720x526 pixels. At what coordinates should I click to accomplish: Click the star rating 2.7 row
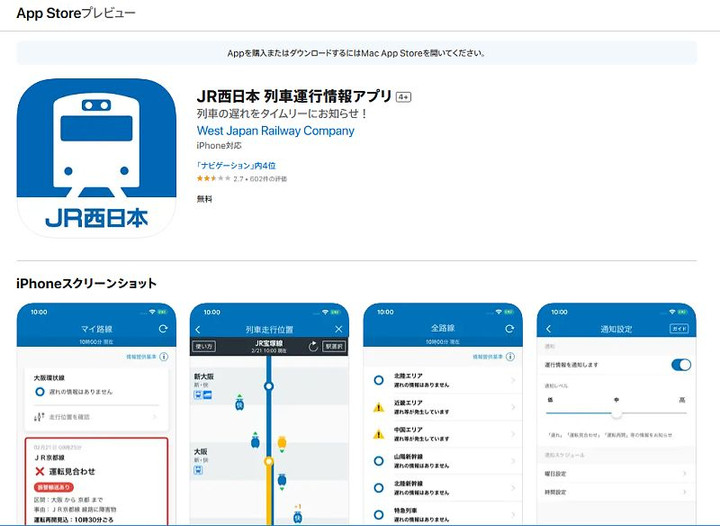241,178
